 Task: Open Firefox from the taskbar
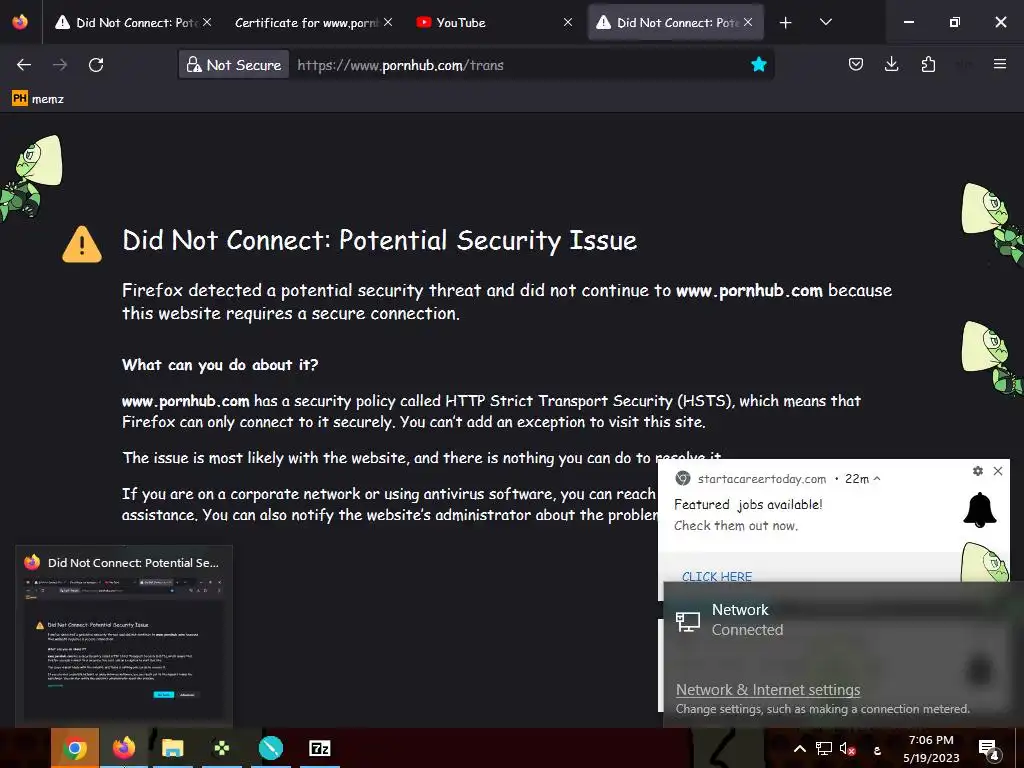point(123,748)
